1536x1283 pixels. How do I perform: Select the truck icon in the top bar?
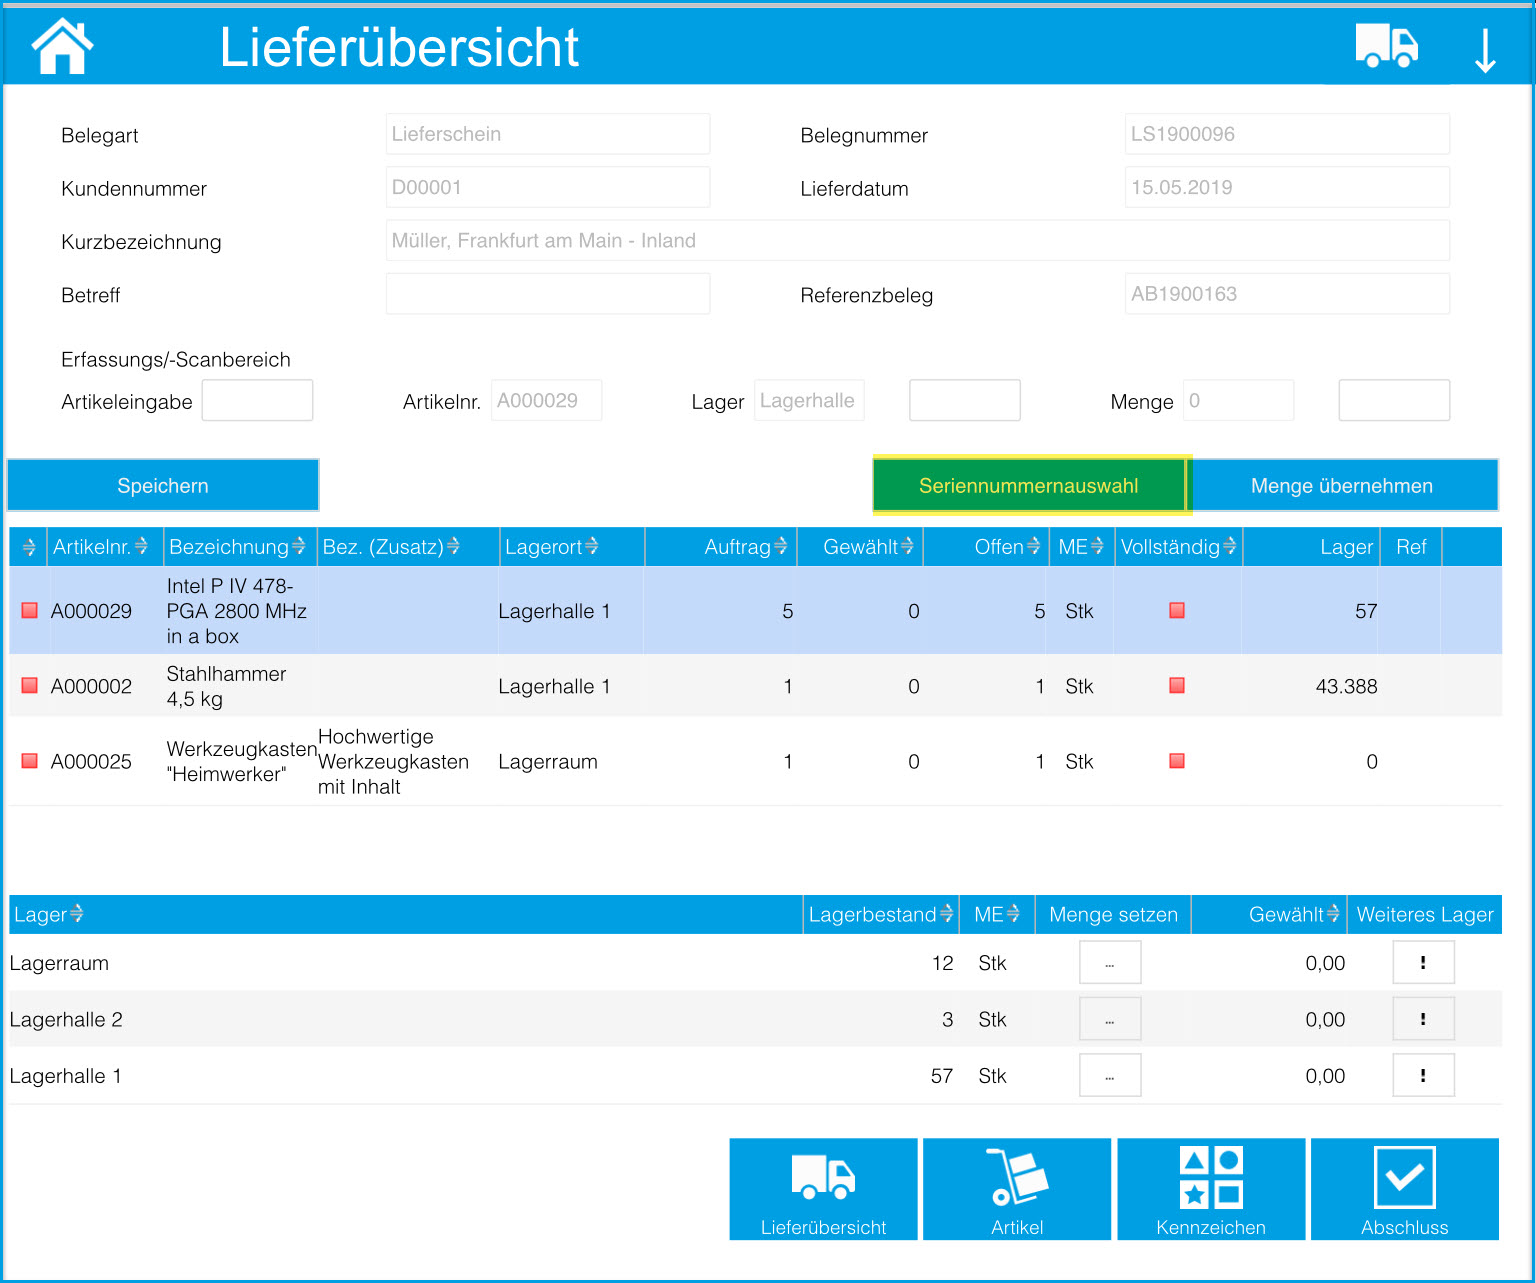(1386, 45)
